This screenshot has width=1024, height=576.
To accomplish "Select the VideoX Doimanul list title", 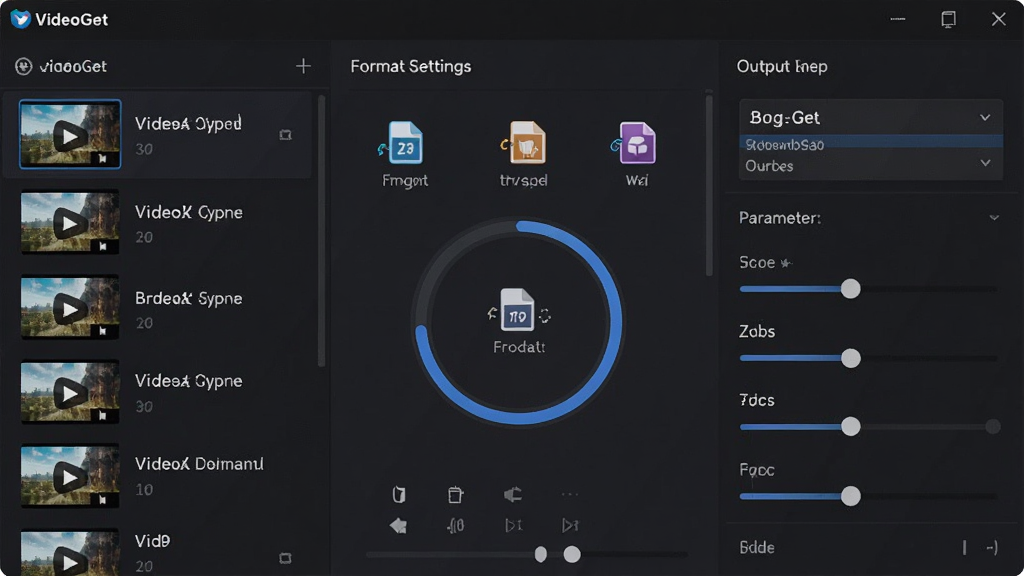I will pyautogui.click(x=199, y=464).
